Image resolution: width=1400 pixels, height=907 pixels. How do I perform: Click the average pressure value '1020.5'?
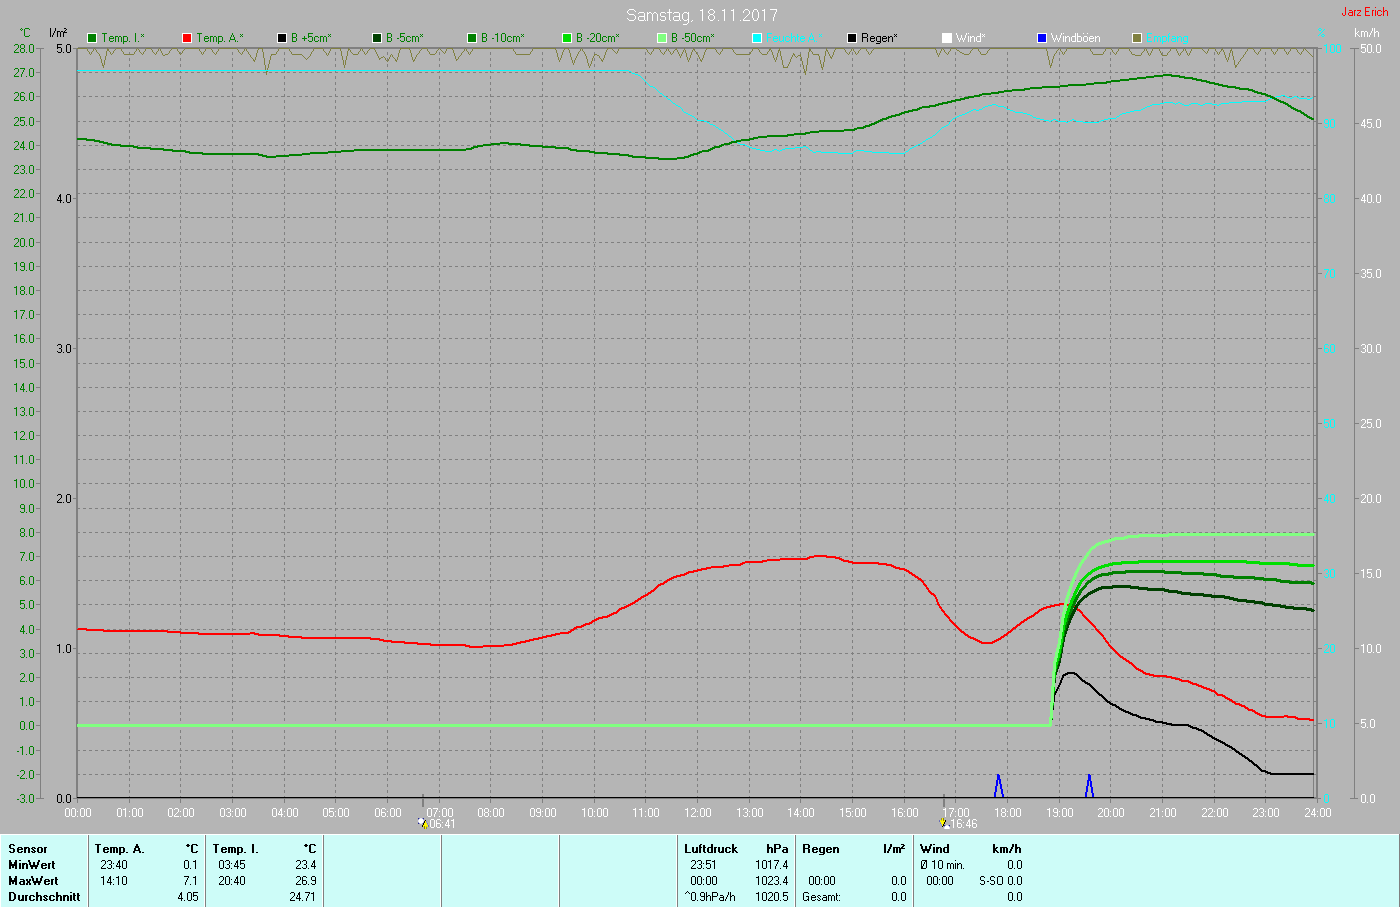tap(772, 897)
